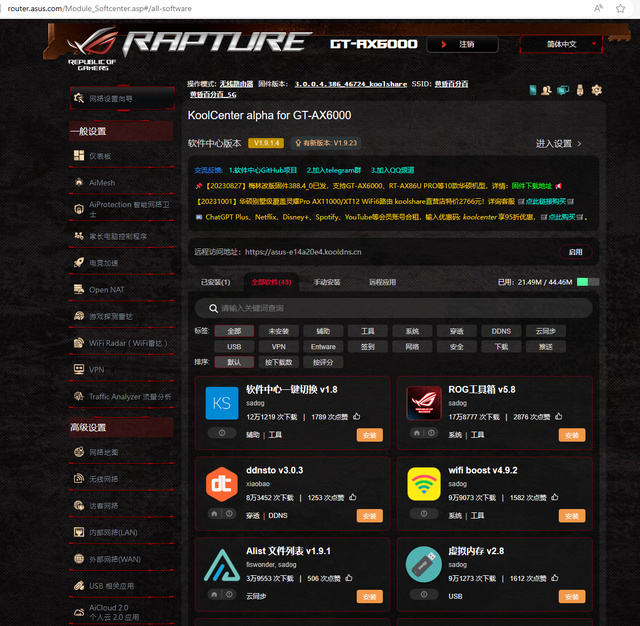Open USB application sidebar icon
Screen dimensions: 640x626
coord(79,586)
